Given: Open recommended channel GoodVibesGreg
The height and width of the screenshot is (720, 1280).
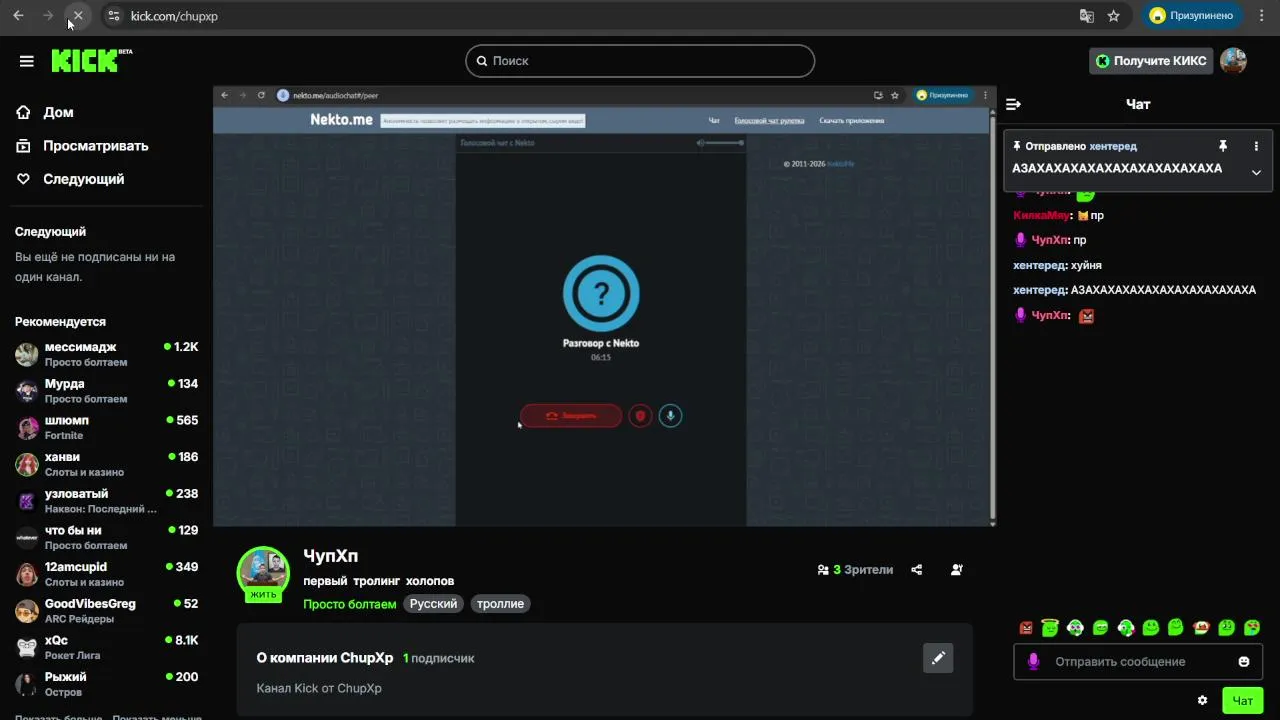Looking at the screenshot, I should [106, 611].
